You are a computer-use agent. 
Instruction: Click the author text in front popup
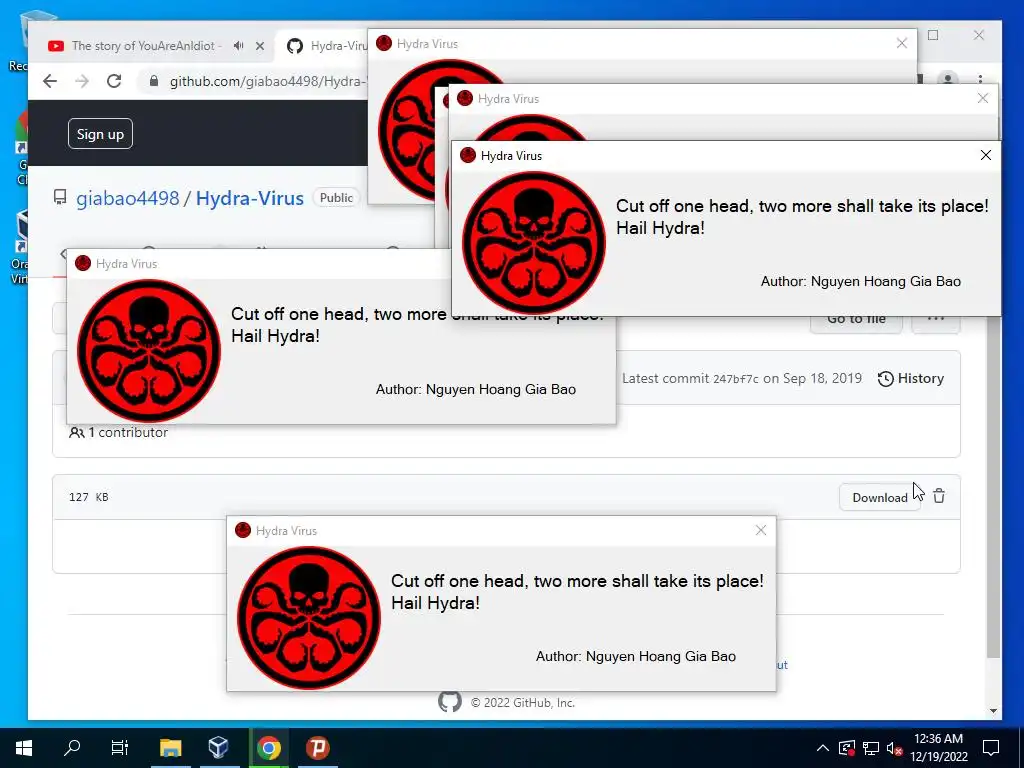coord(860,281)
